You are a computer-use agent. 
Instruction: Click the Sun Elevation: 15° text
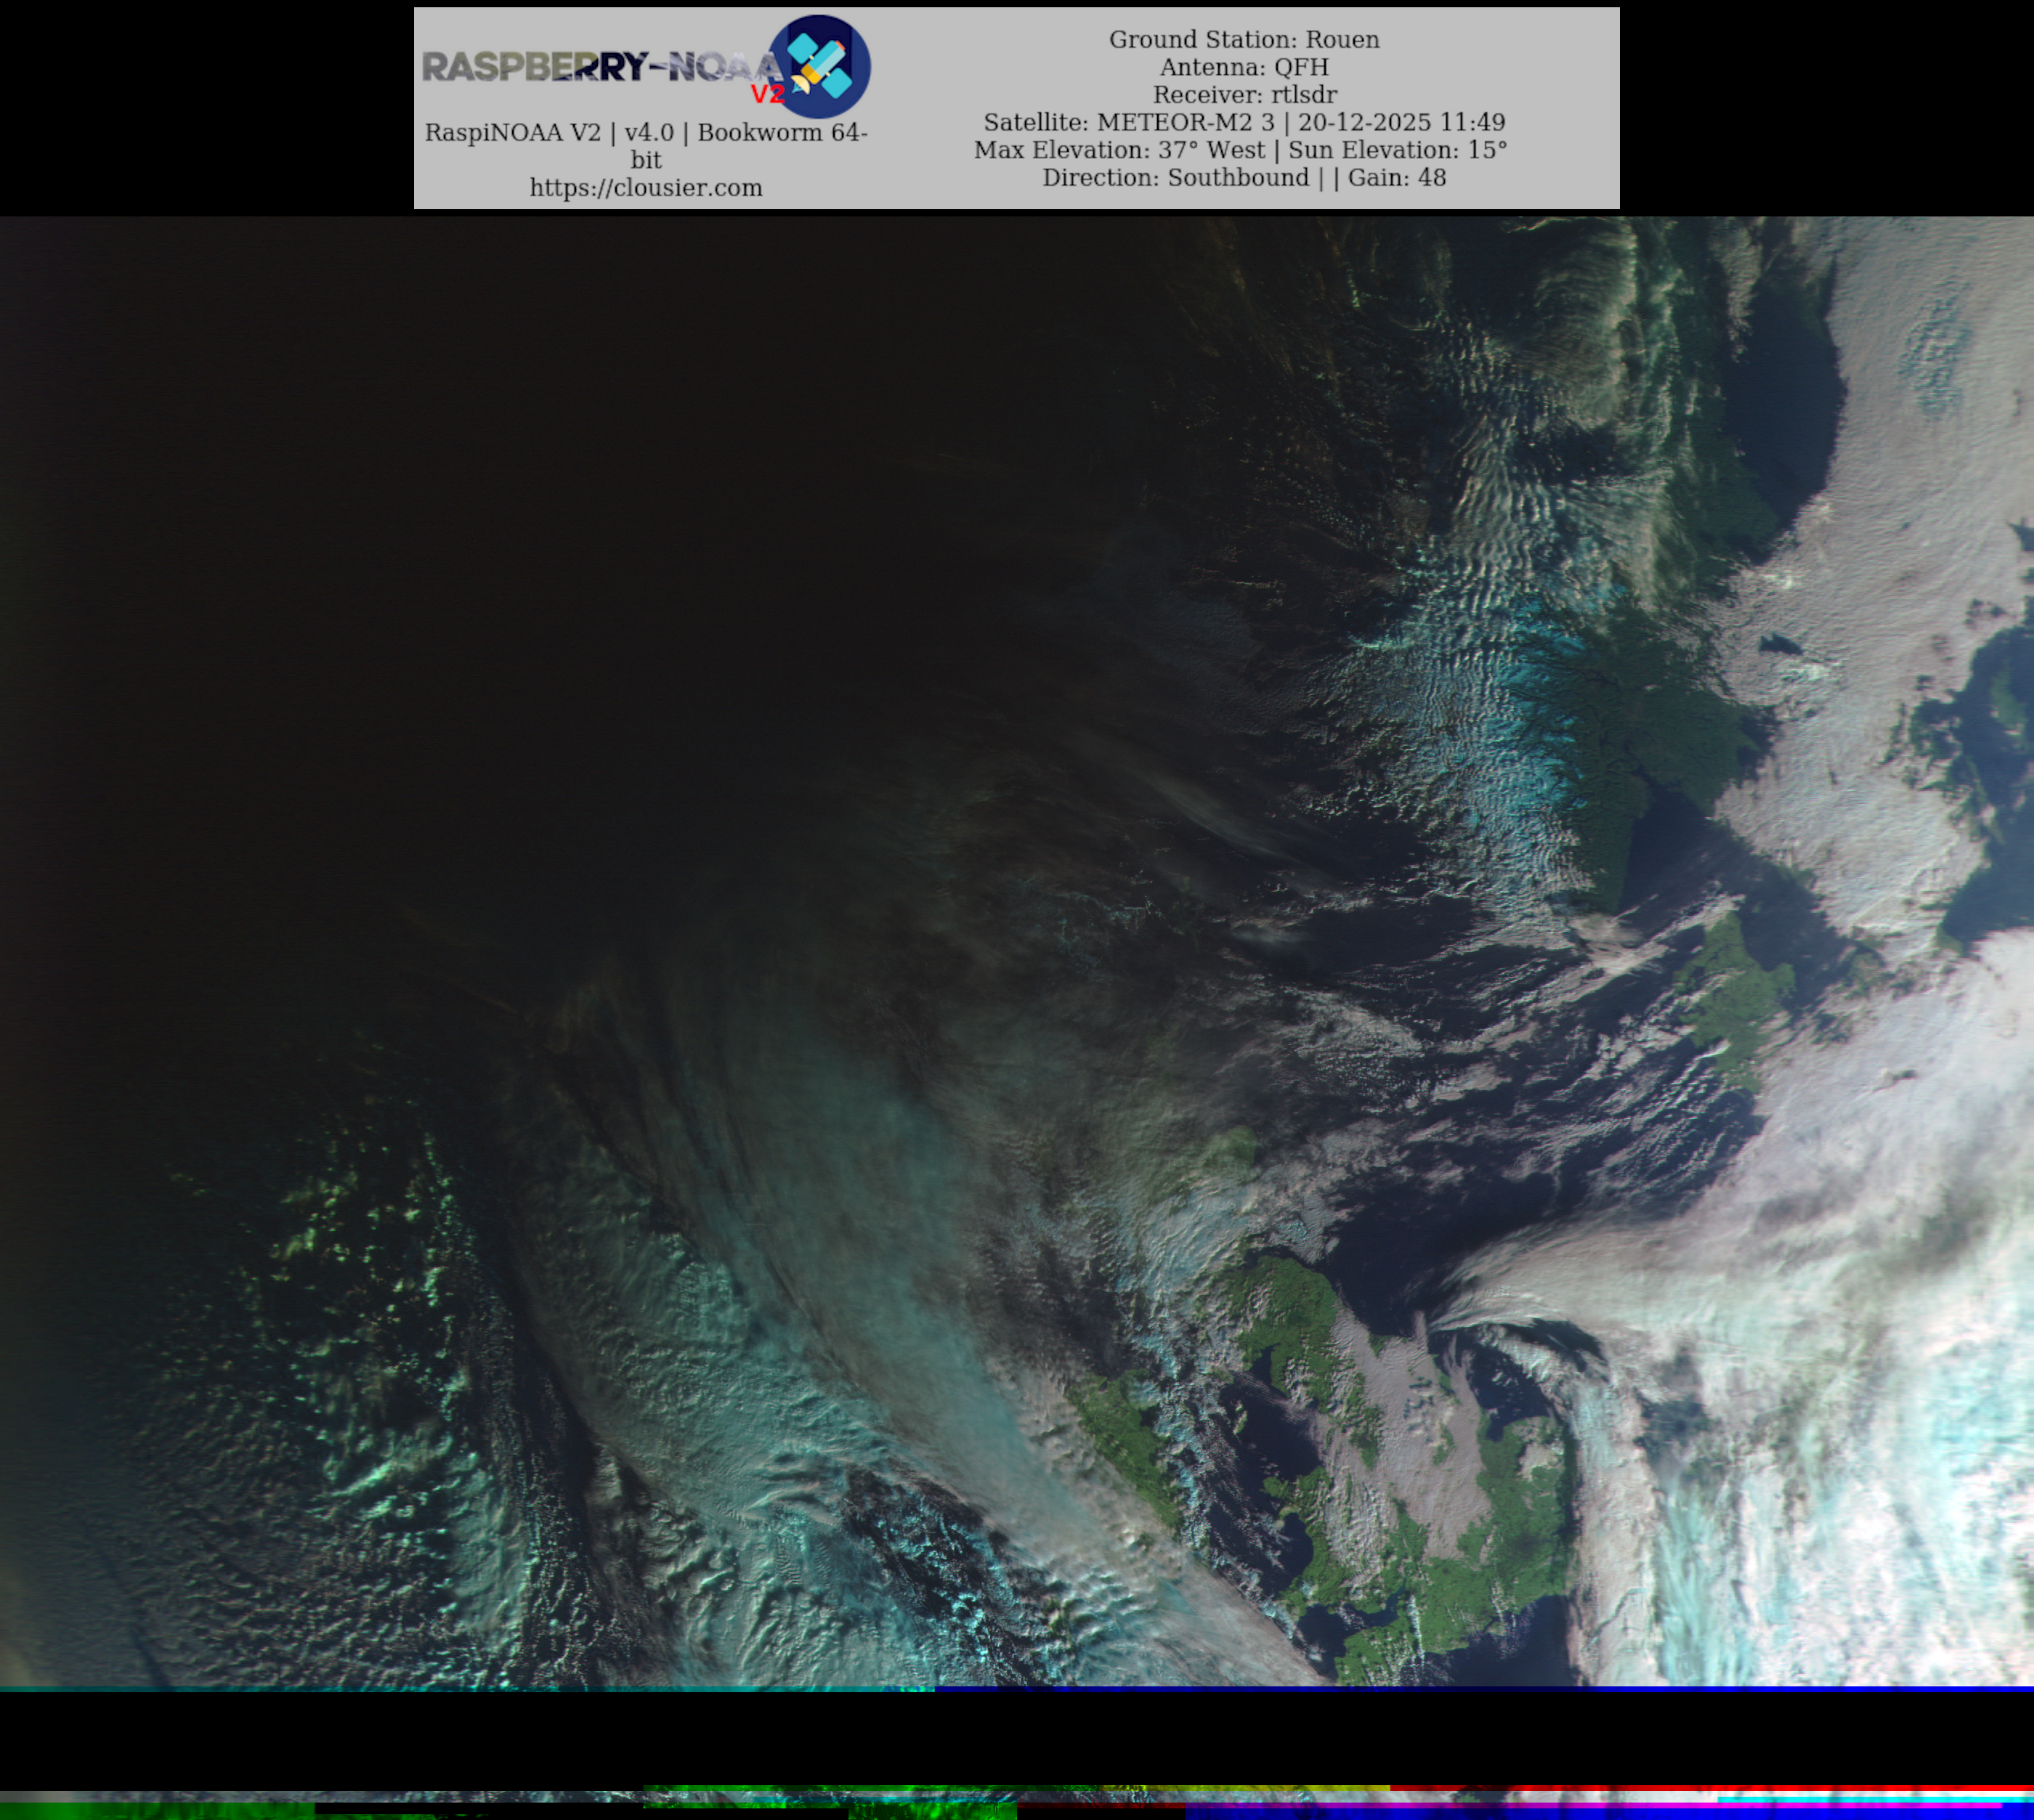click(x=1397, y=150)
